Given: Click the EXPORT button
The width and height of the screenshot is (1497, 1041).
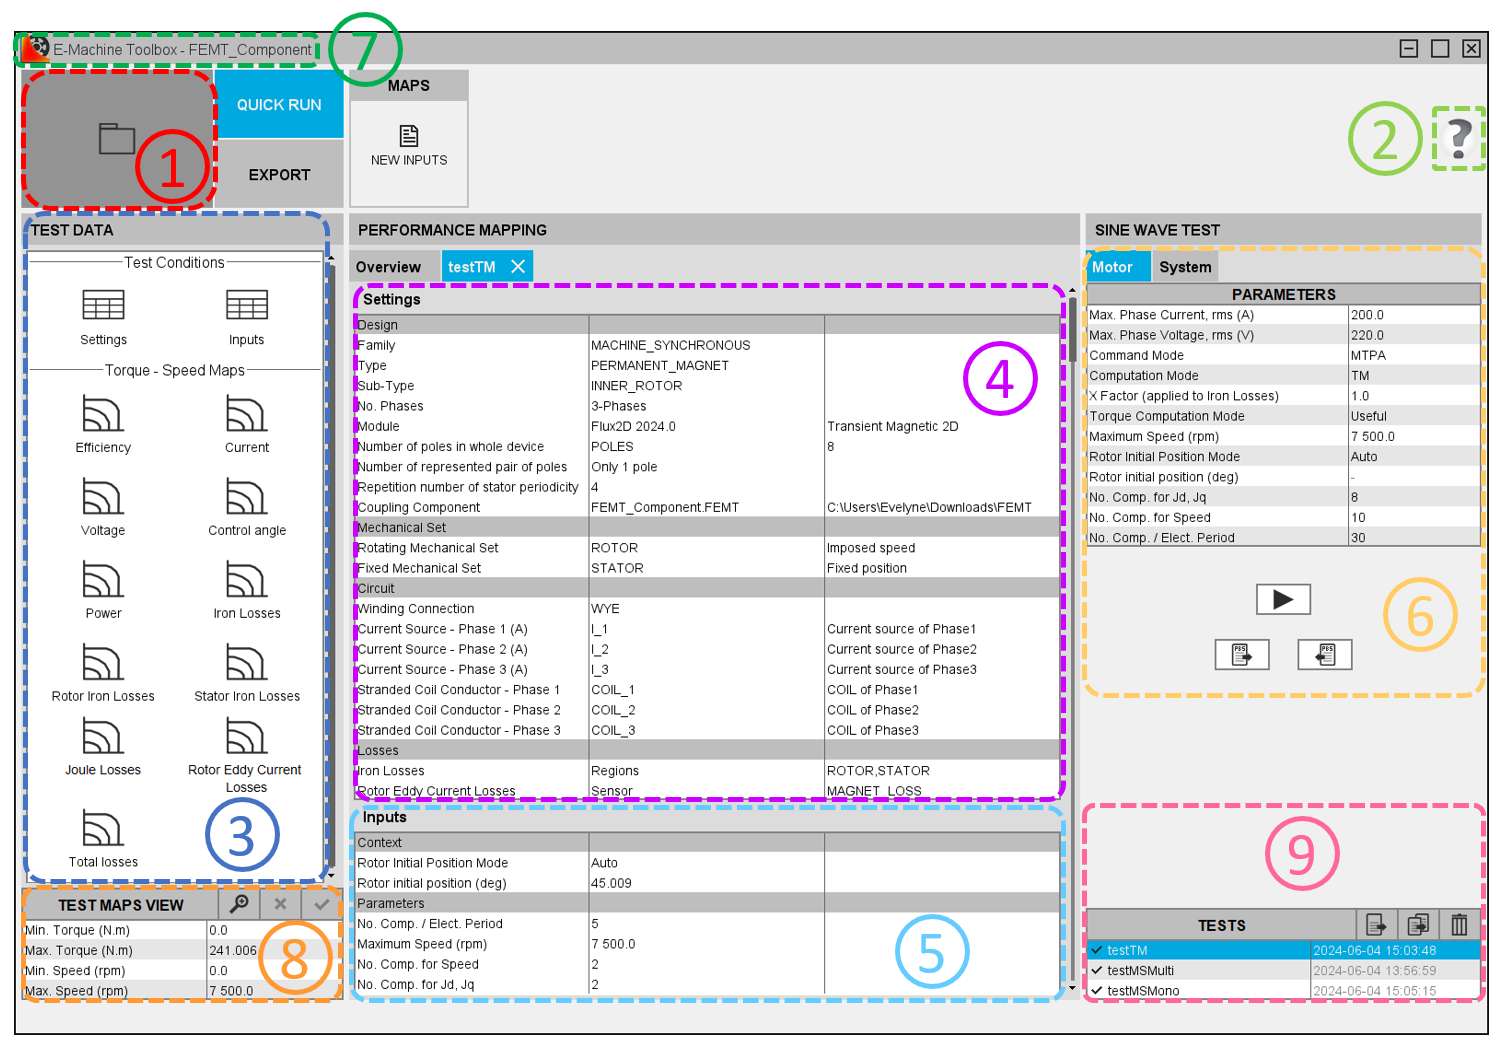Looking at the screenshot, I should [279, 175].
